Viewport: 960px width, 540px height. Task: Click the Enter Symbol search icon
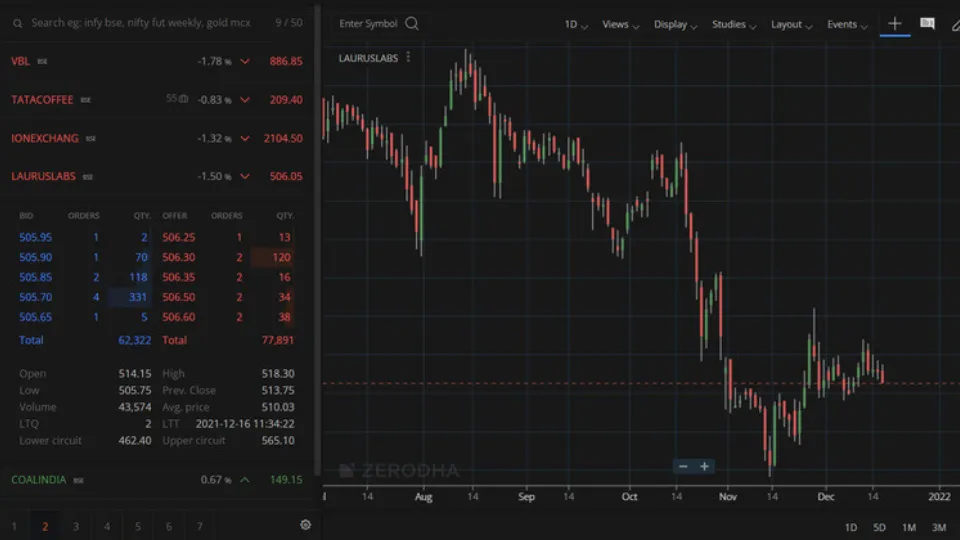412,24
